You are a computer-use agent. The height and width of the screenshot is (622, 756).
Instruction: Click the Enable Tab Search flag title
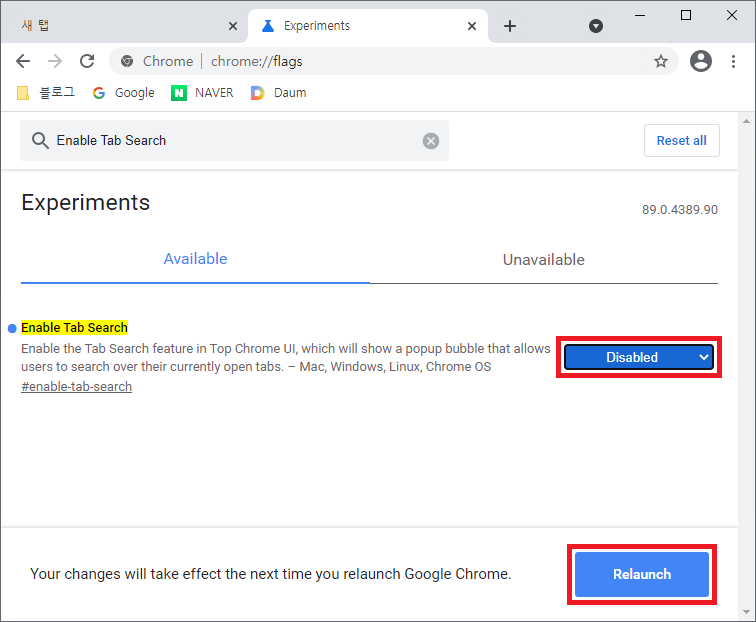coord(74,328)
